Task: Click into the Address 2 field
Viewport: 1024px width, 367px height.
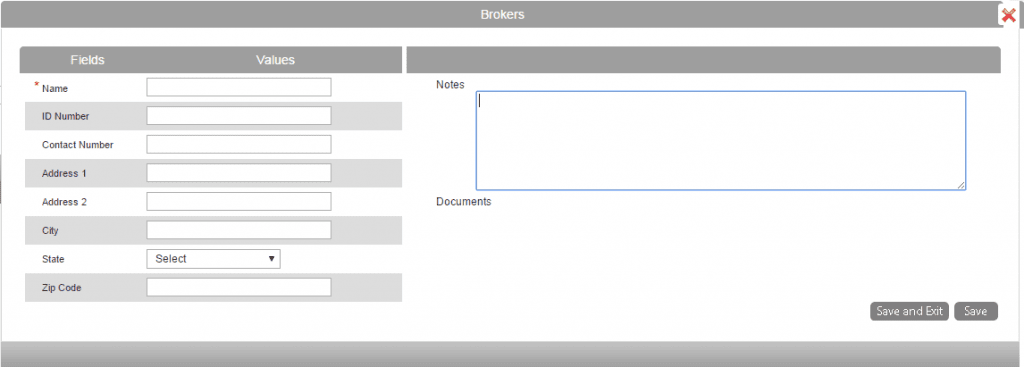Action: click(x=238, y=202)
